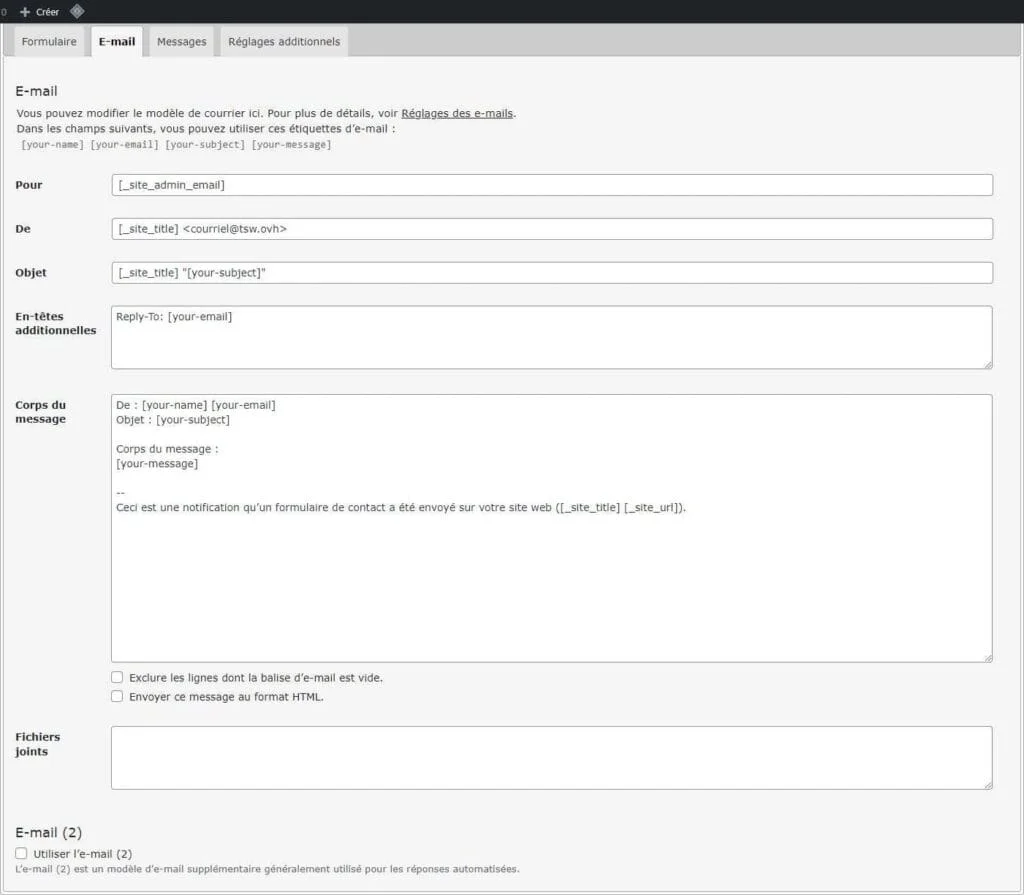
Task: Click inside the Corps du message text area
Action: 551,580
